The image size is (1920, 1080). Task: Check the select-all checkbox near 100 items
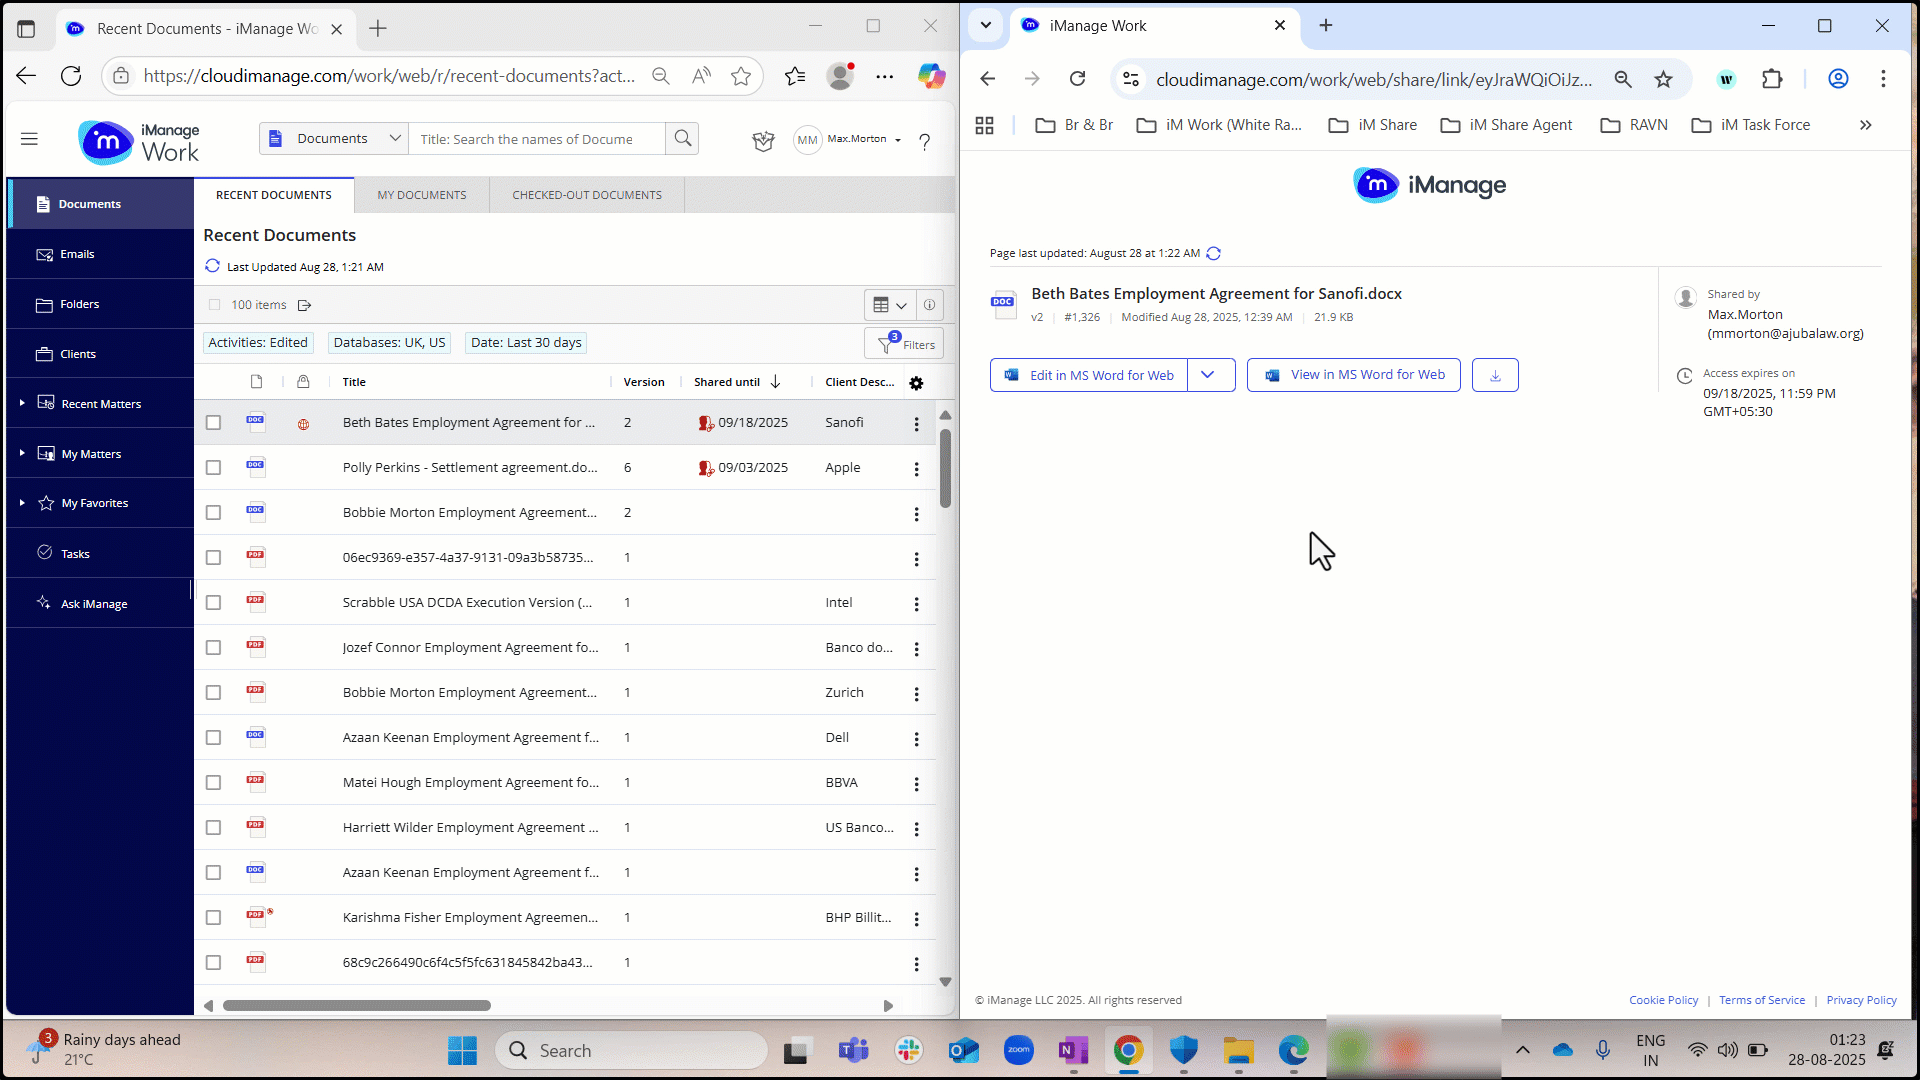(x=214, y=305)
